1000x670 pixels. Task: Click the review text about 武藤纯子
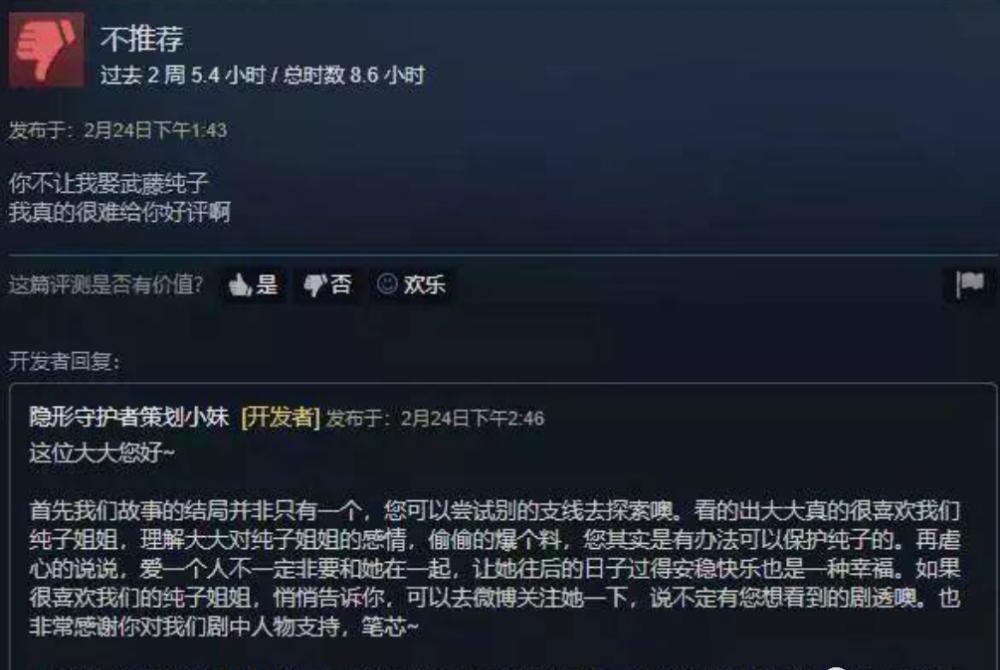(108, 183)
